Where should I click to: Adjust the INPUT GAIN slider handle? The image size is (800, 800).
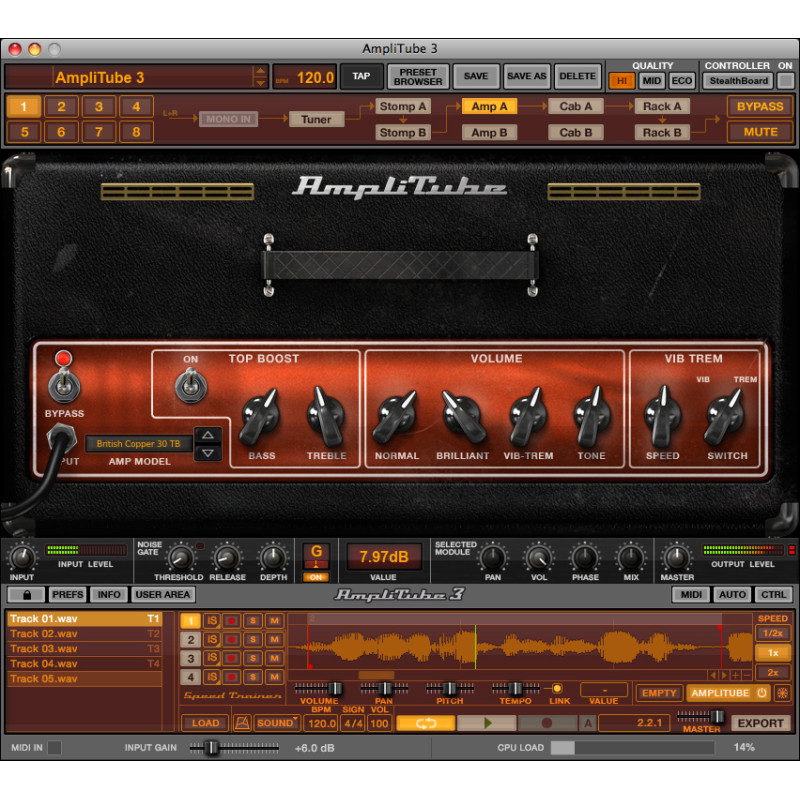click(x=211, y=748)
